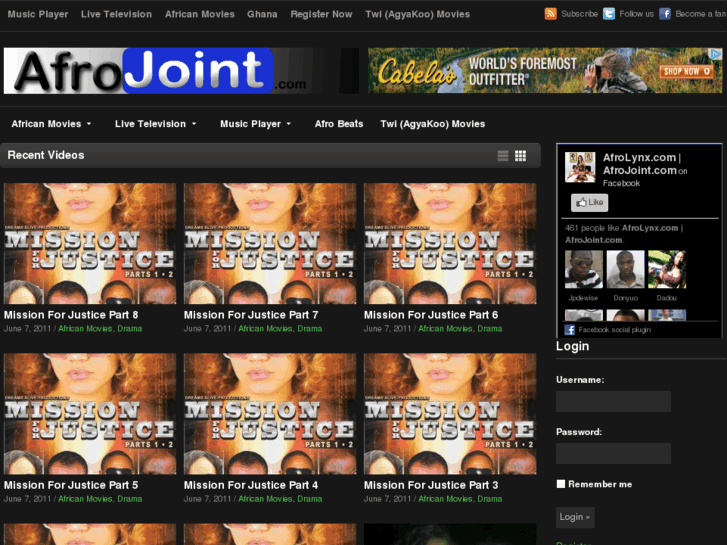Screen dimensions: 727x545
Task: Click the Become a fan text link
Action: 701,14
